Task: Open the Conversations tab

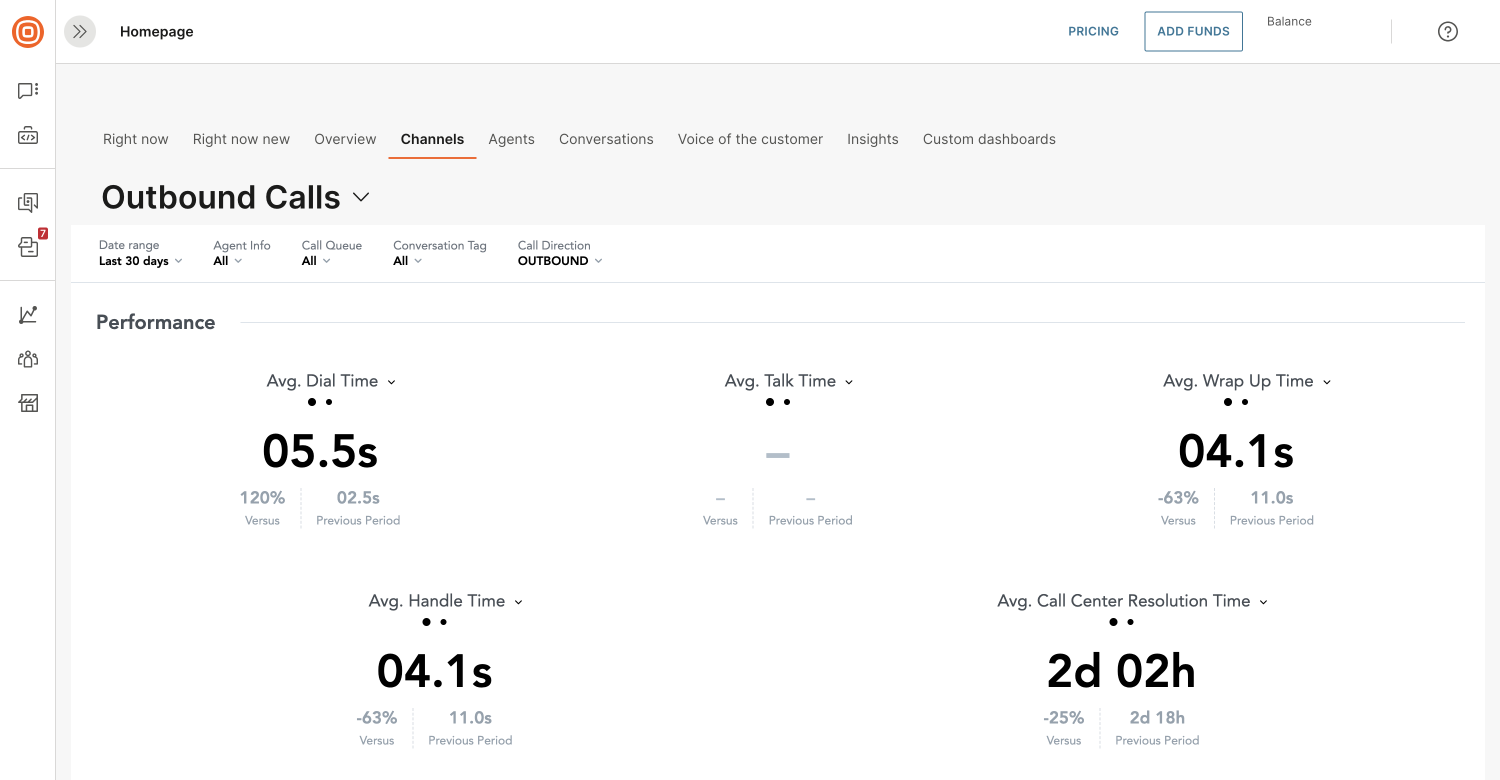Action: [606, 139]
